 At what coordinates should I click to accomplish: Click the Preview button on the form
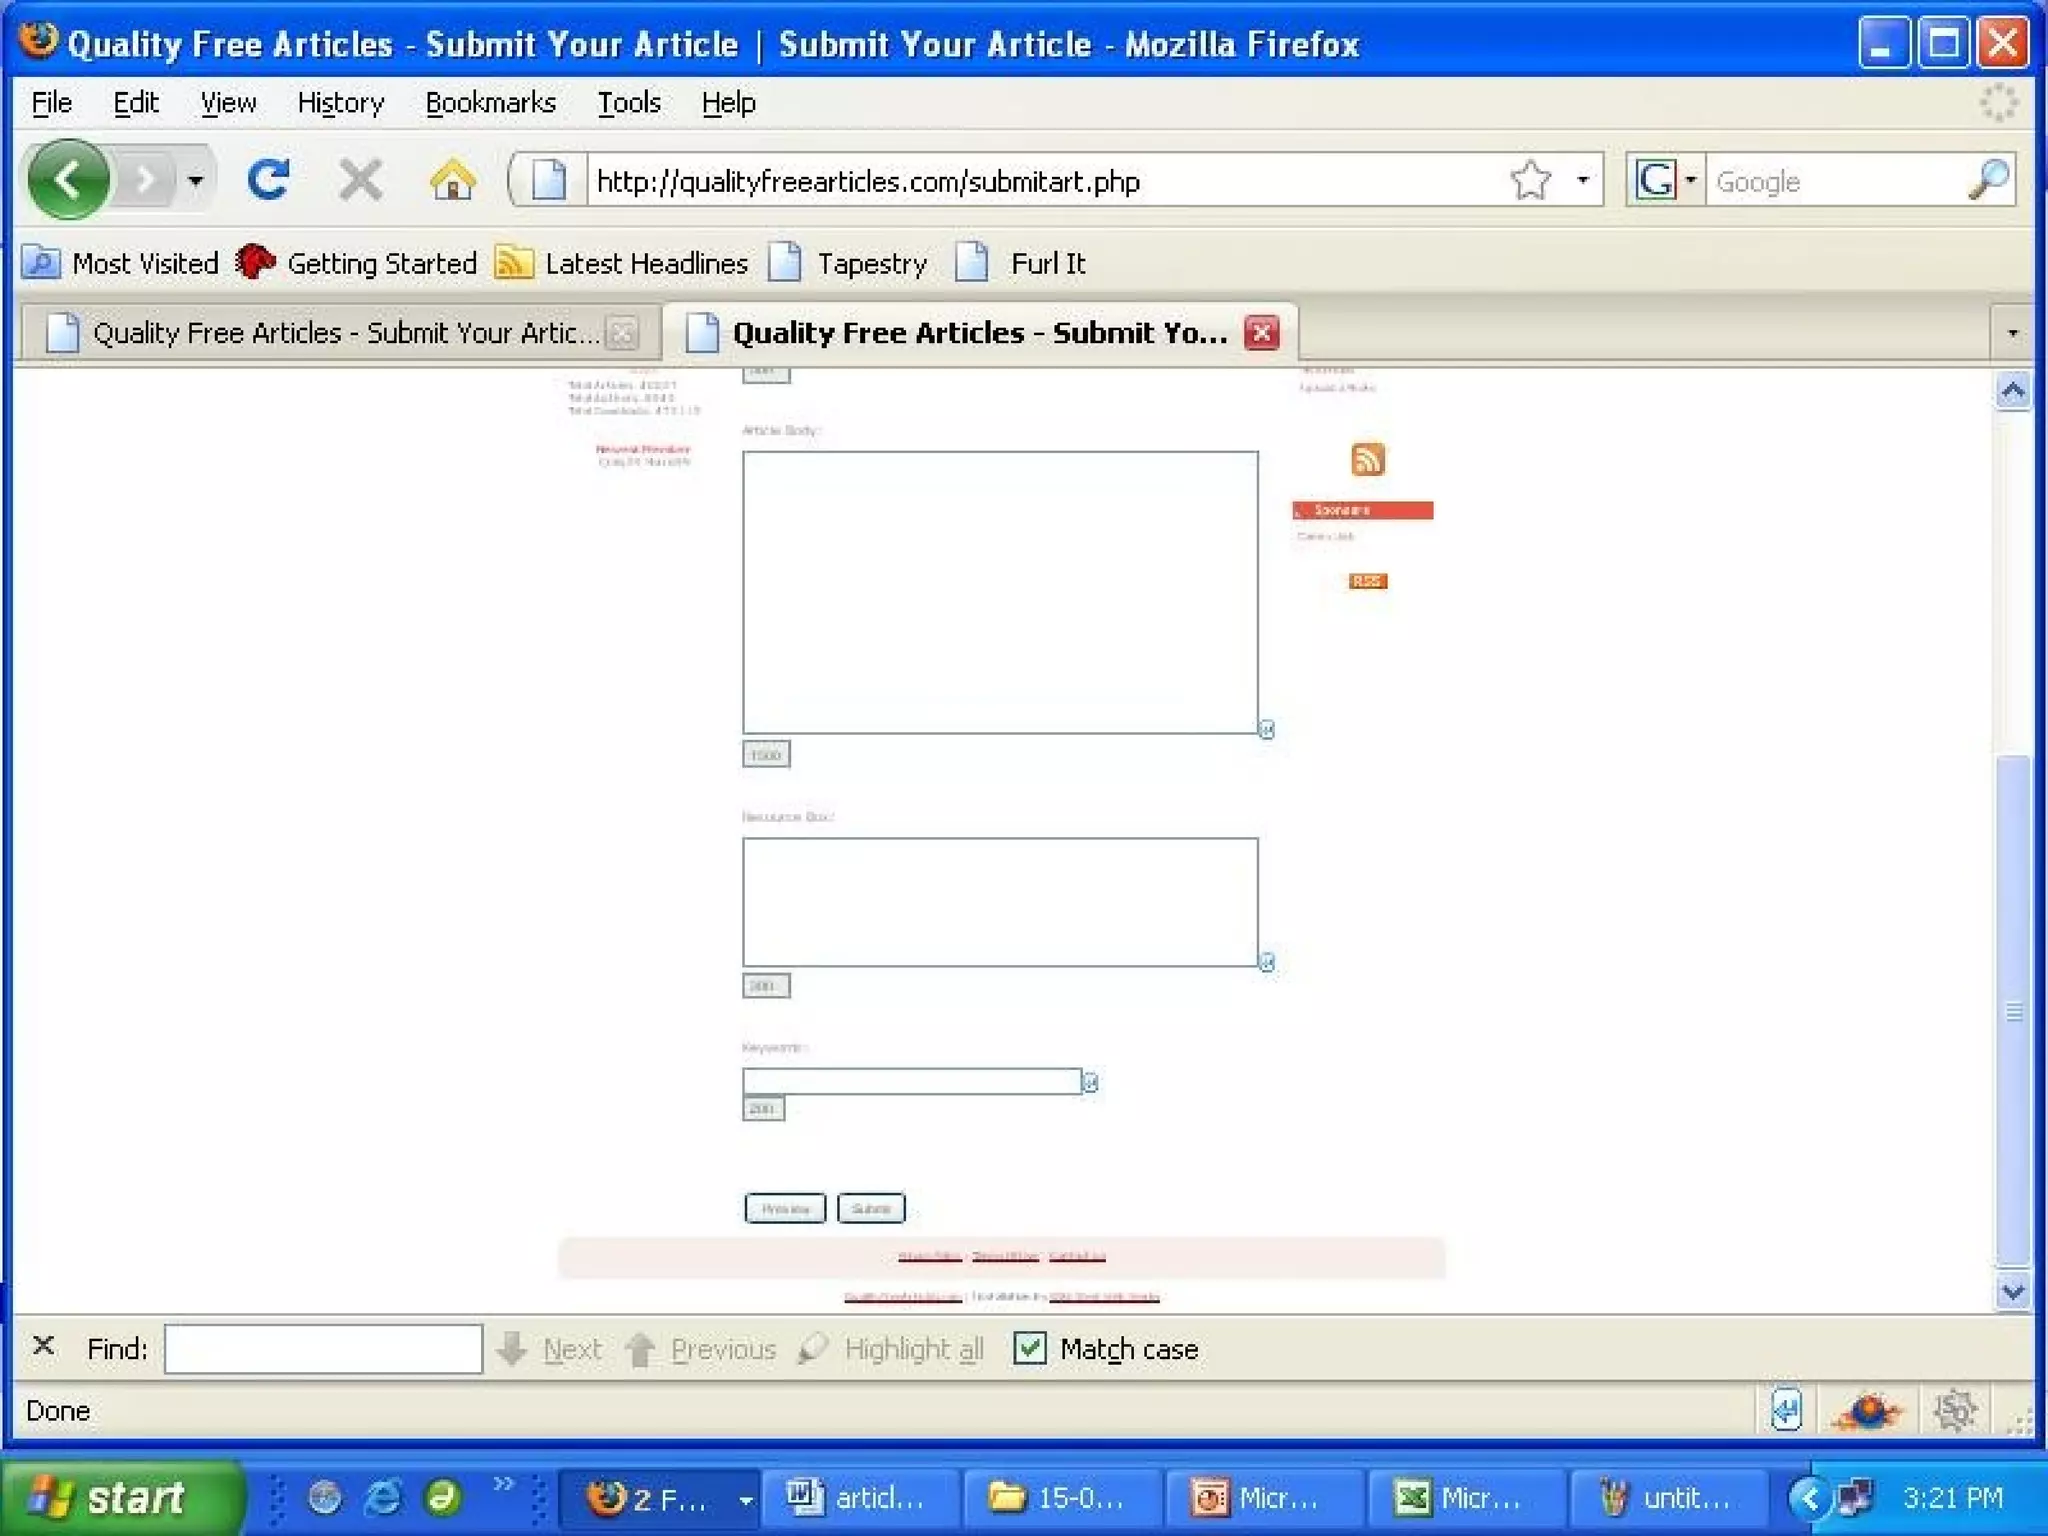pos(785,1208)
